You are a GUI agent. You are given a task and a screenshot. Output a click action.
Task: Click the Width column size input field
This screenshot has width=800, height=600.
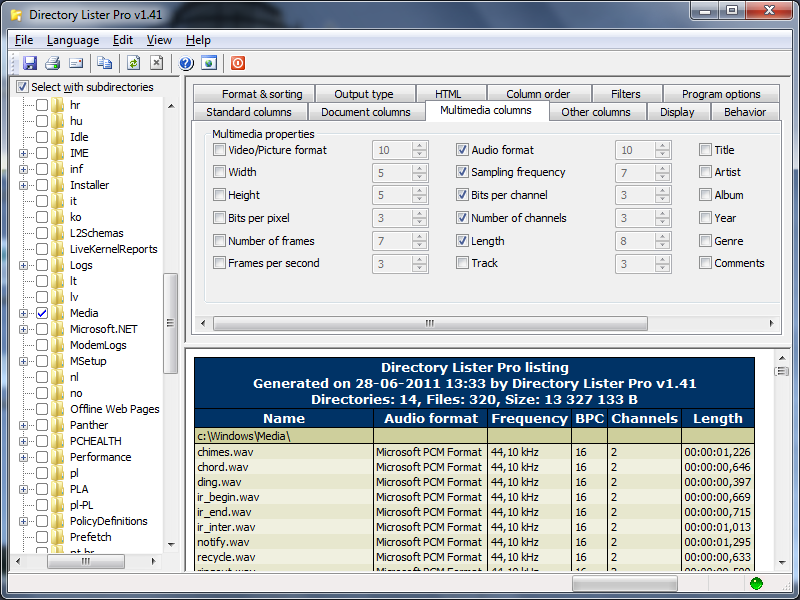click(392, 172)
